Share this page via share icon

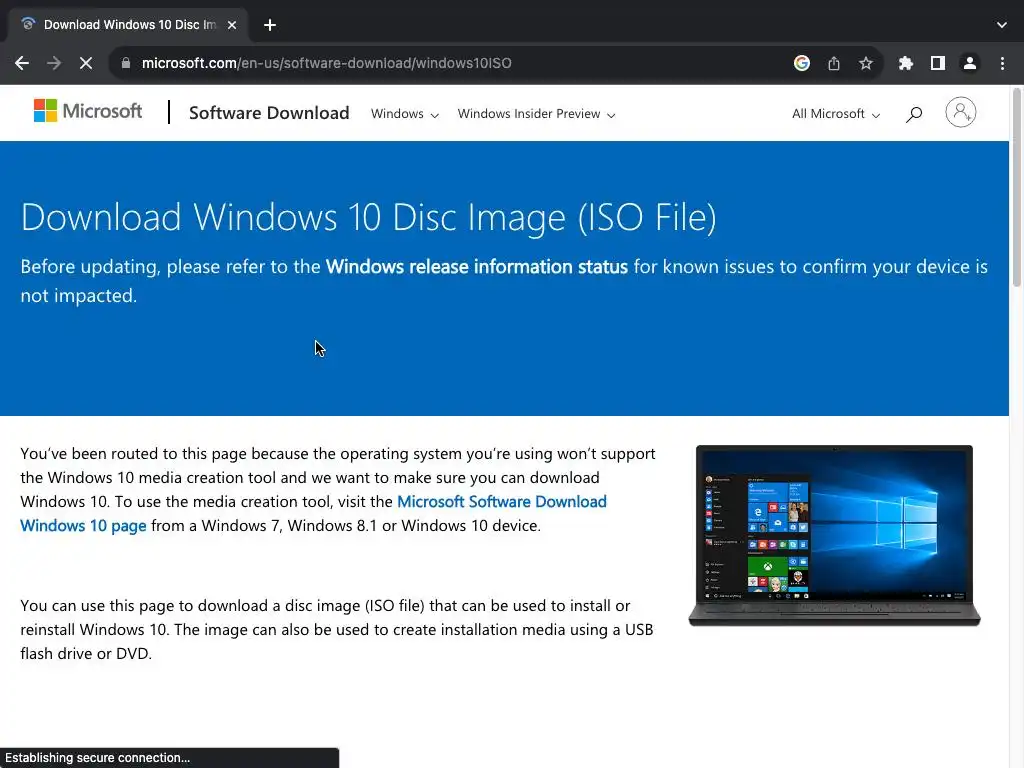tap(833, 63)
